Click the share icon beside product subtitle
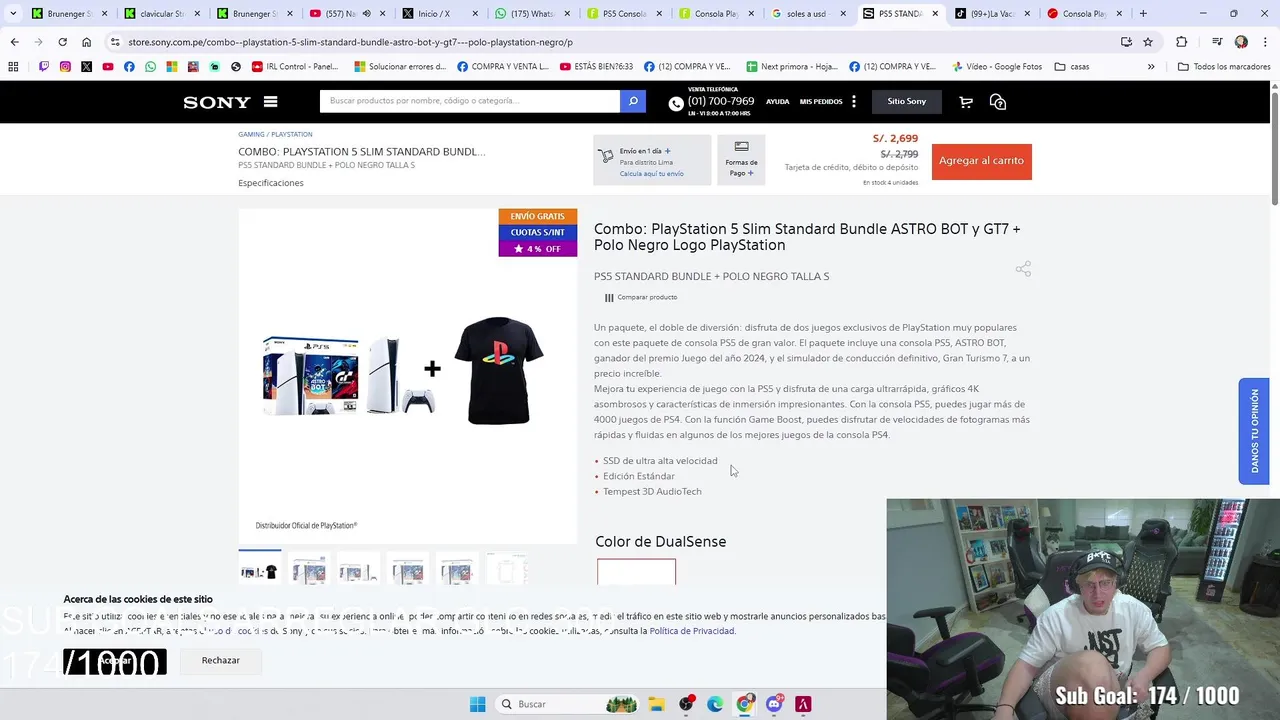This screenshot has width=1280, height=720. (x=1023, y=269)
